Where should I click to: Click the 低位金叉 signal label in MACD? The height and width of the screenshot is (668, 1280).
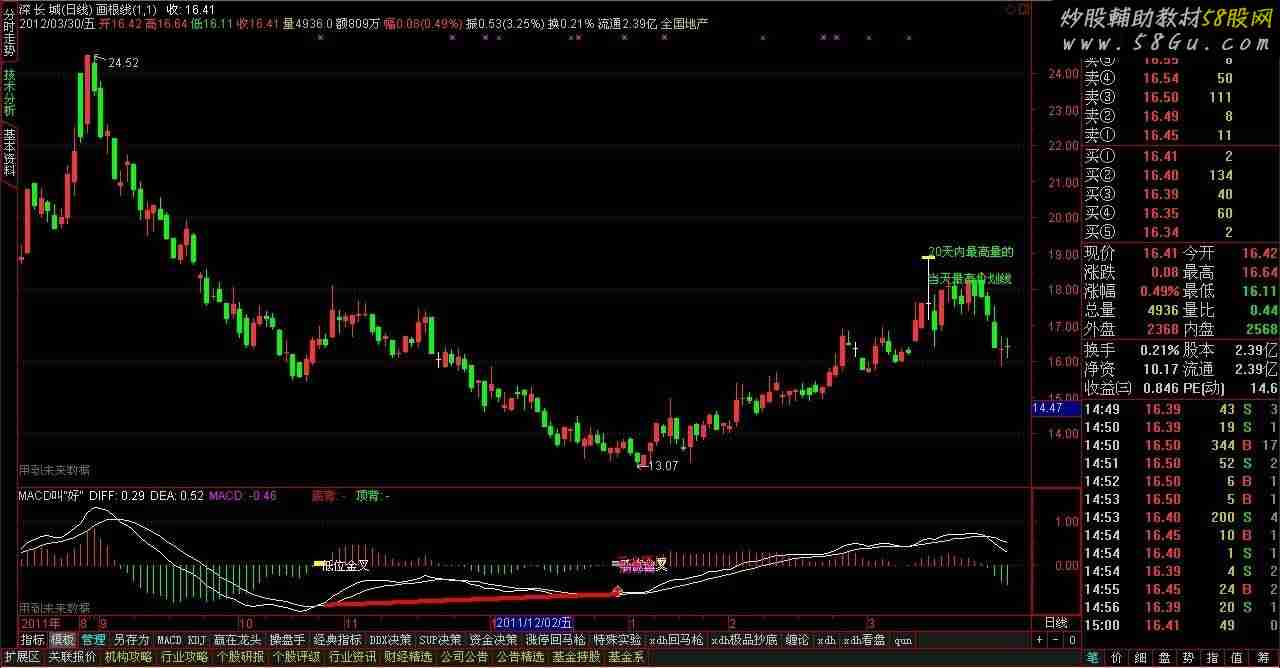coord(345,565)
